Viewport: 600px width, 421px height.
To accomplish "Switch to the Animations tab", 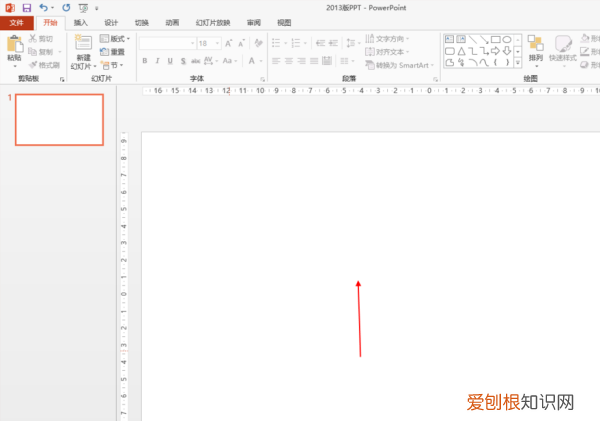I will point(172,23).
